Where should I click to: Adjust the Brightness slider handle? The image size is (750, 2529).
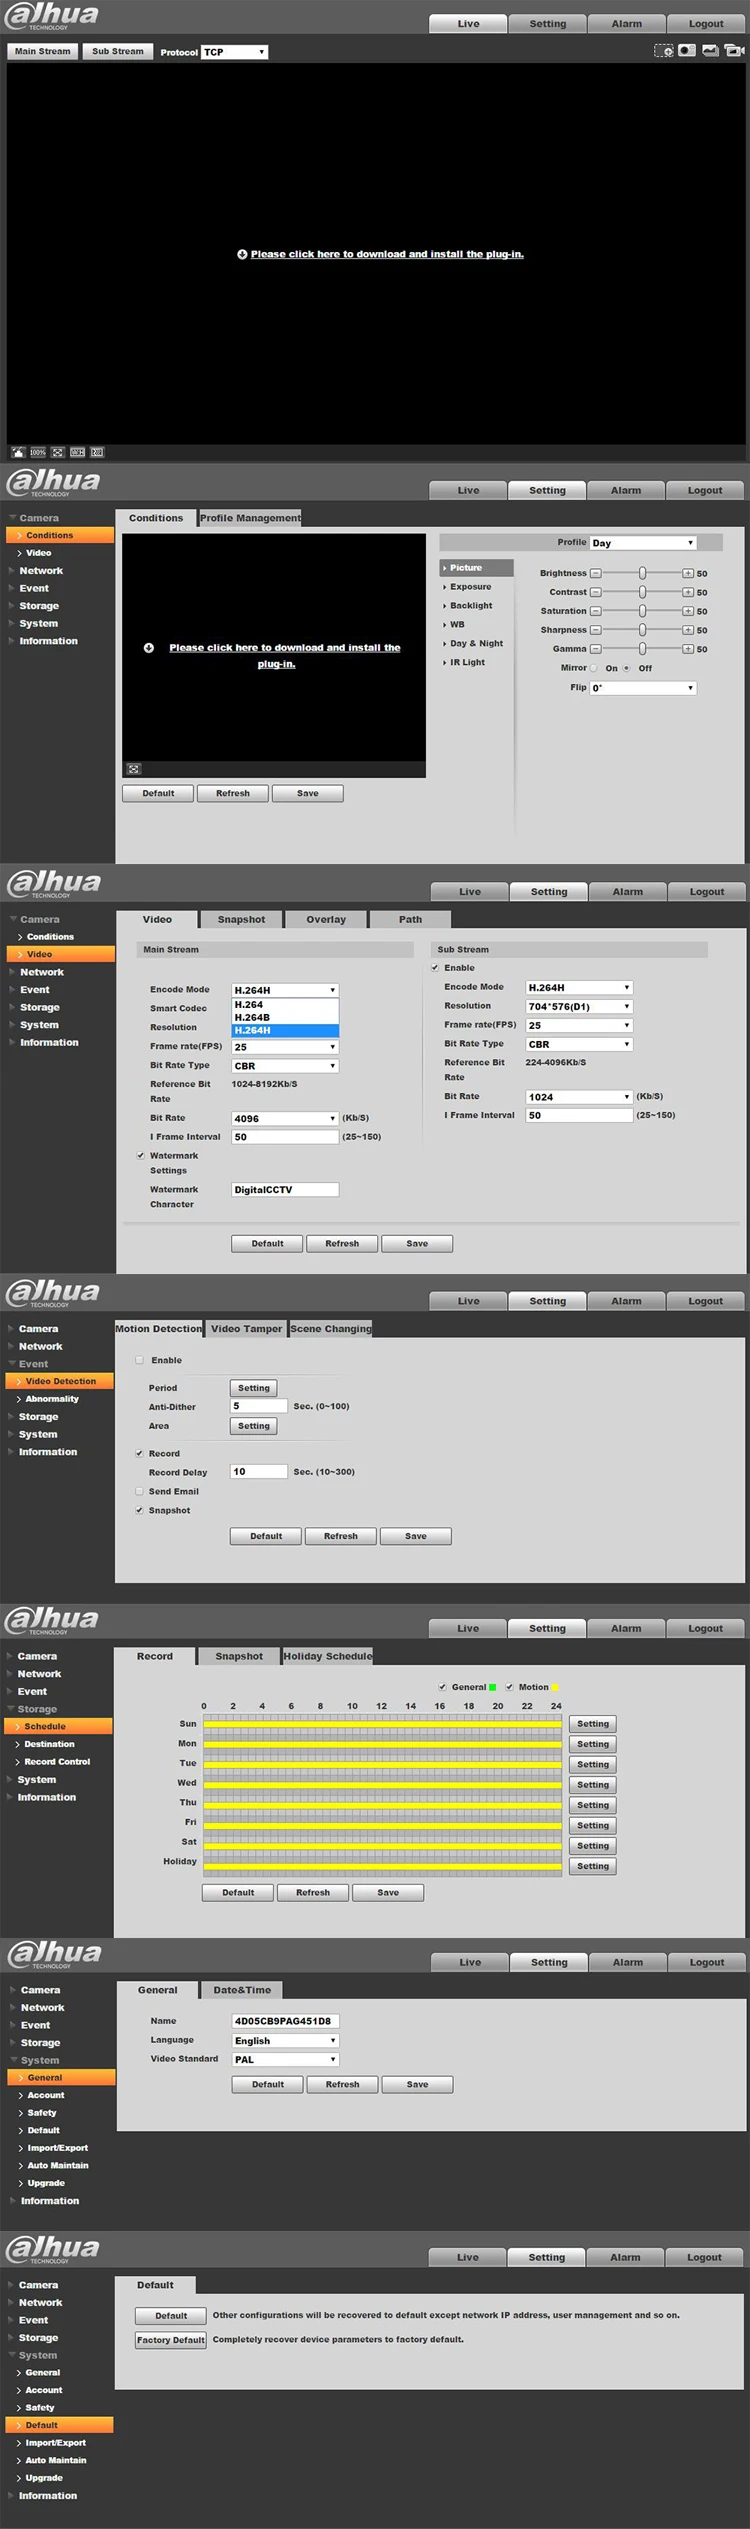642,573
